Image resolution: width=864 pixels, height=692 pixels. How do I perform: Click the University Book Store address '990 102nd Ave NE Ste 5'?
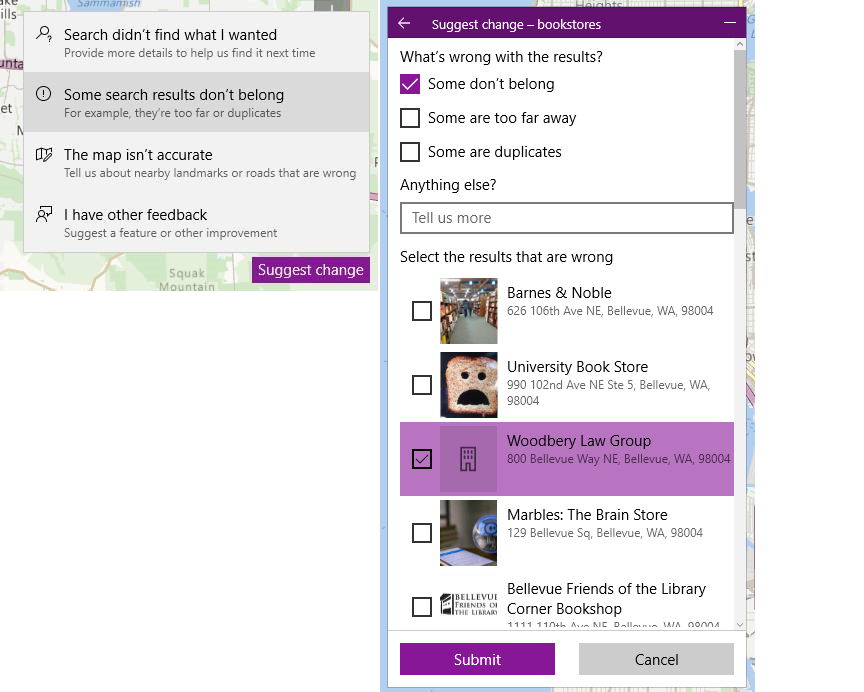[x=608, y=393]
